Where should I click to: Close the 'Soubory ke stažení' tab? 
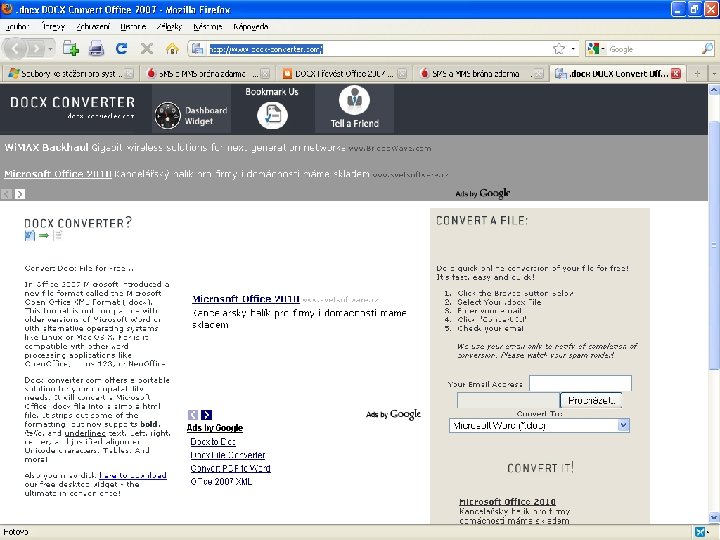pyautogui.click(x=129, y=73)
